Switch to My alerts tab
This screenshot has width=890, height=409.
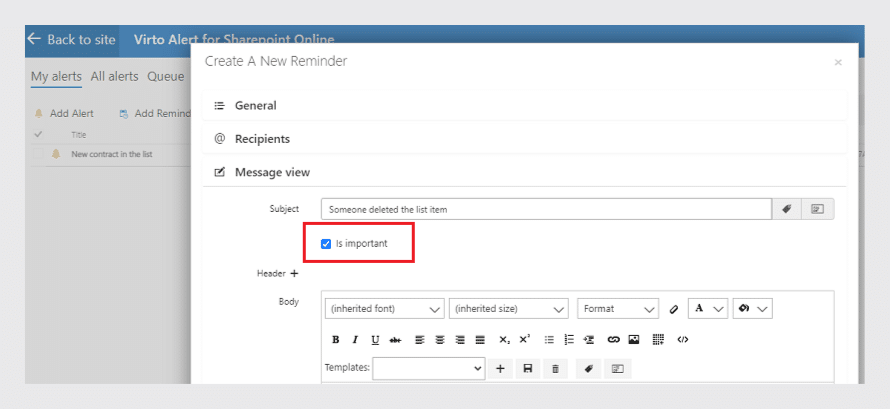pyautogui.click(x=56, y=77)
